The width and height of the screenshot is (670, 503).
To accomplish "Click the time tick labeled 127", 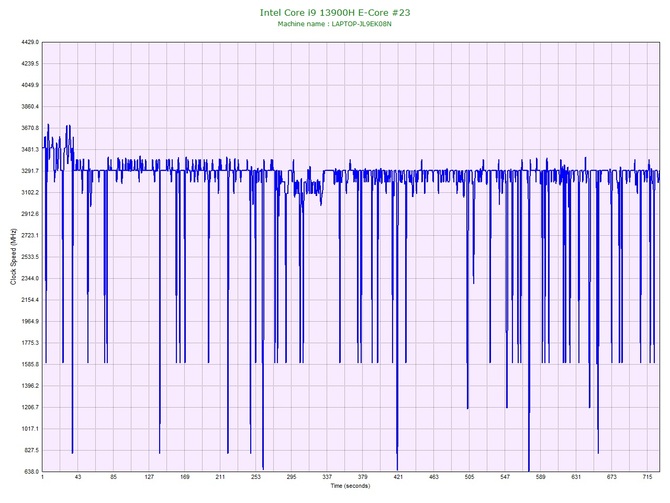I will click(149, 477).
